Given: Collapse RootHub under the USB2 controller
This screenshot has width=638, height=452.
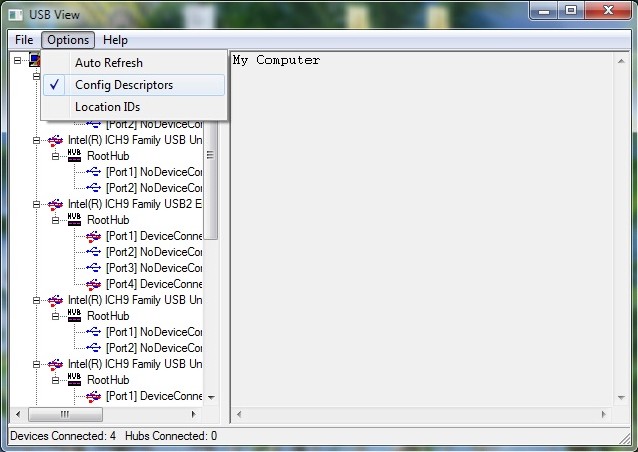Looking at the screenshot, I should click(56, 220).
